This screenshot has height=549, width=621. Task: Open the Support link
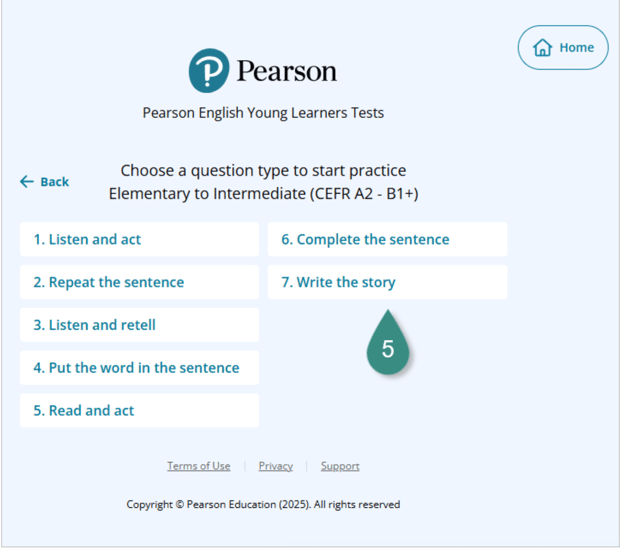340,466
